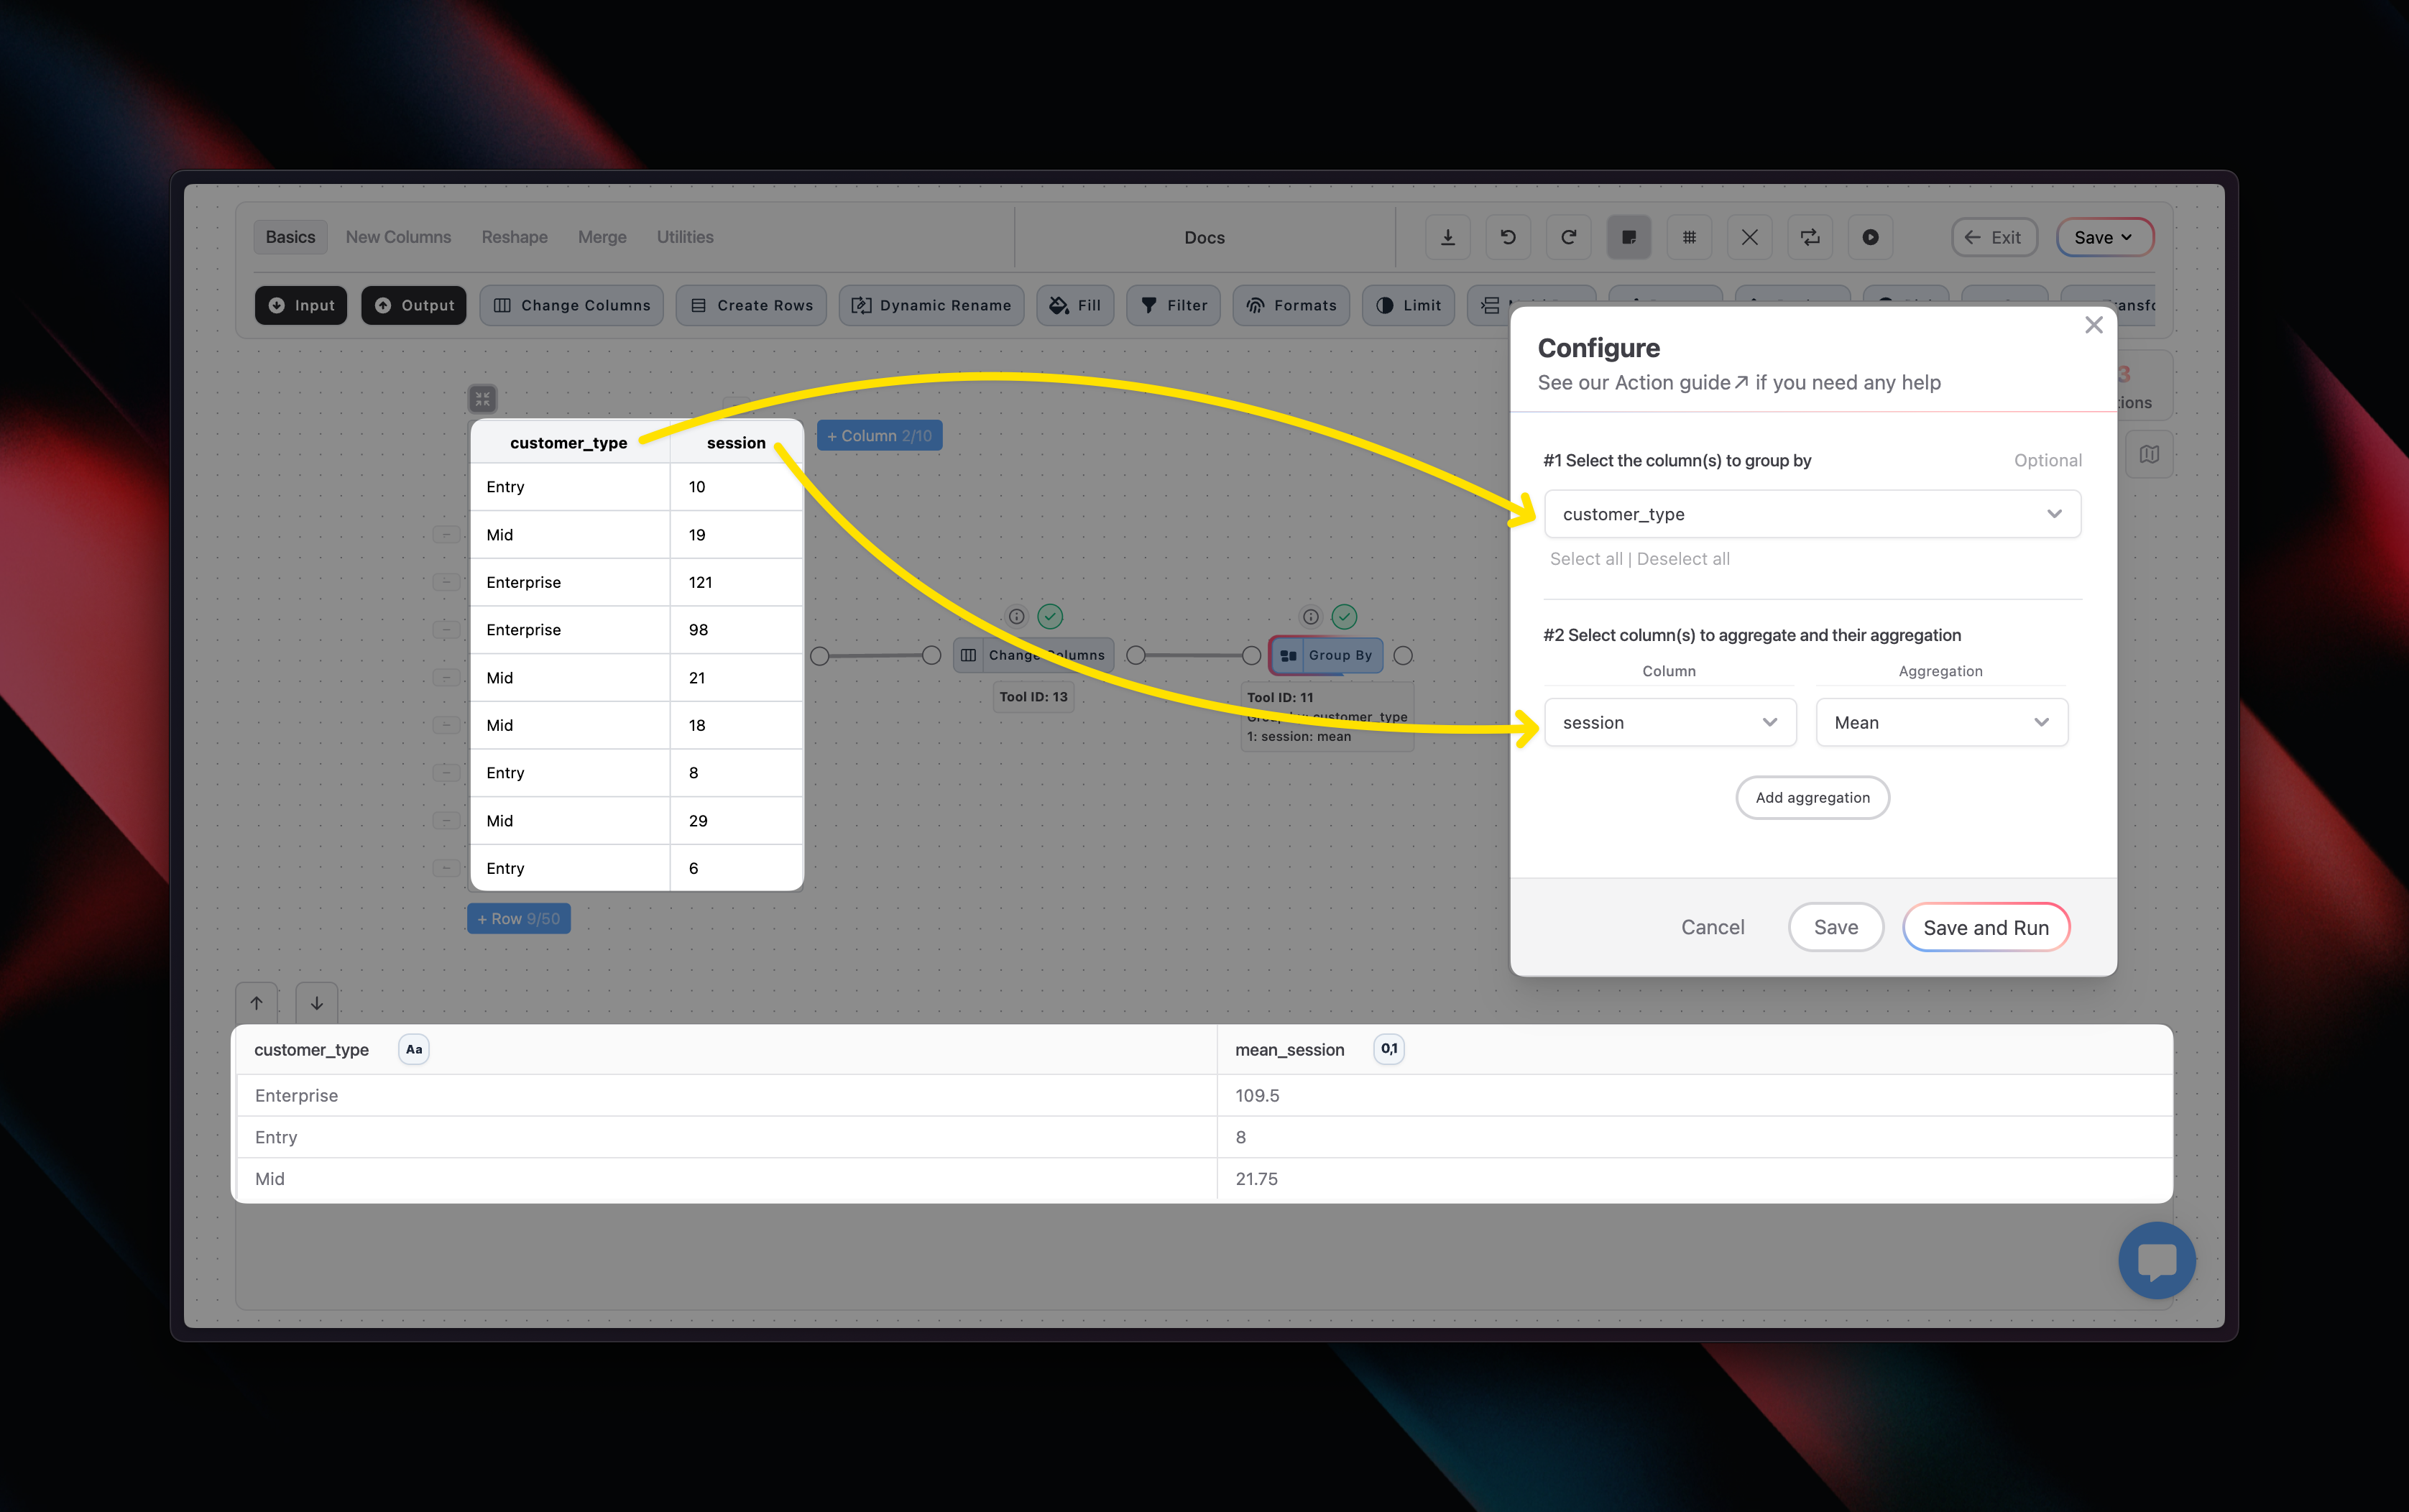This screenshot has height=1512, width=2409.
Task: Click green check icon above Group By node
Action: (x=1344, y=616)
